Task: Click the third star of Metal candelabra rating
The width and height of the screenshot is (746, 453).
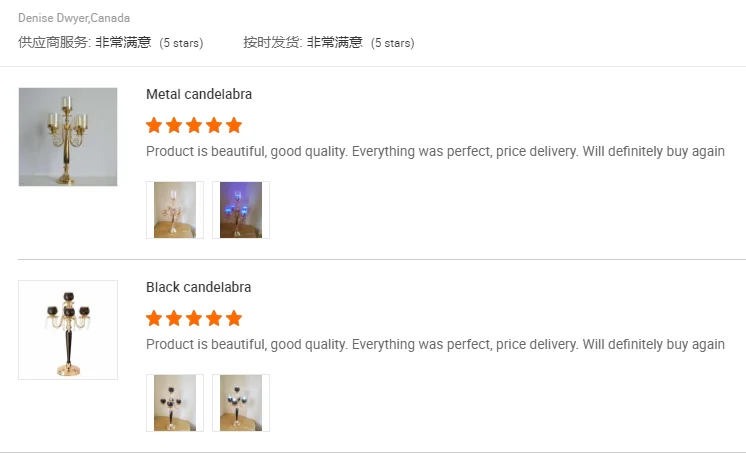Action: point(194,125)
